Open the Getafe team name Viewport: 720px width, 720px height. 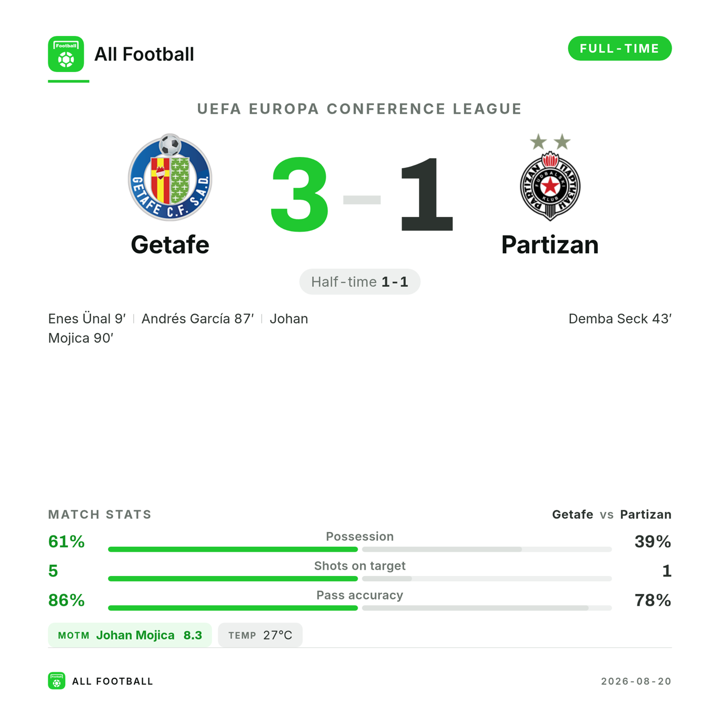pyautogui.click(x=170, y=245)
